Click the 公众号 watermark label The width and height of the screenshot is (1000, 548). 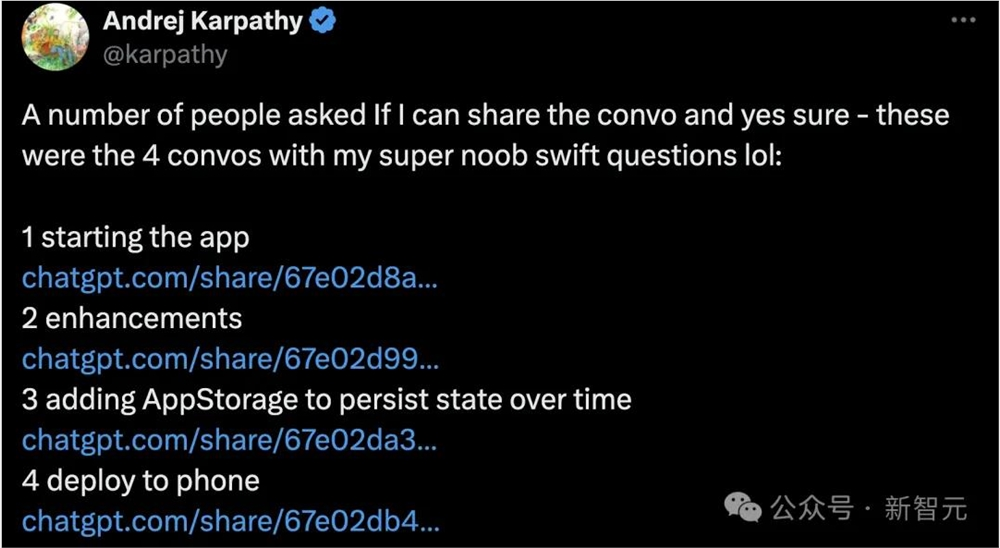814,509
